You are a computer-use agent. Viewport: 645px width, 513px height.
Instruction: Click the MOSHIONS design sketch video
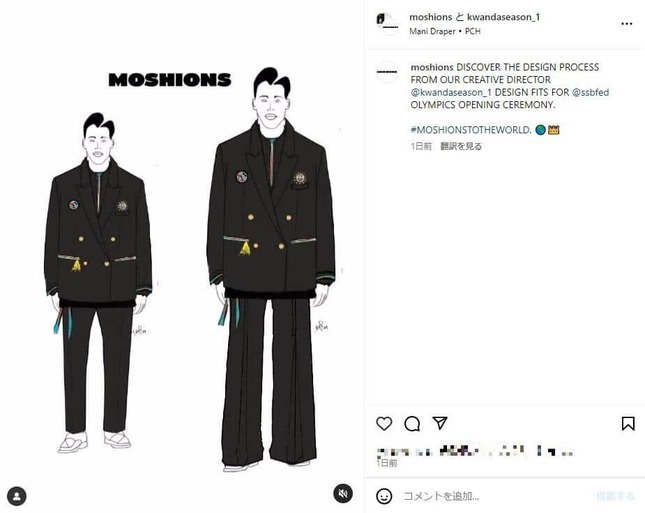coord(182,255)
